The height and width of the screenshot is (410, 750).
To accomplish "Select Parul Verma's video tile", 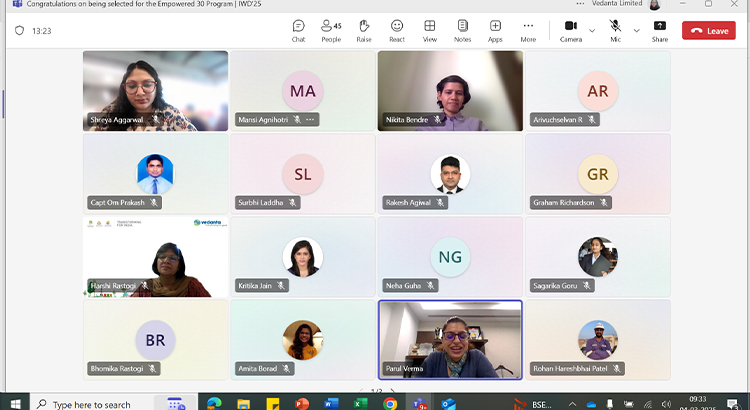I will coord(450,338).
